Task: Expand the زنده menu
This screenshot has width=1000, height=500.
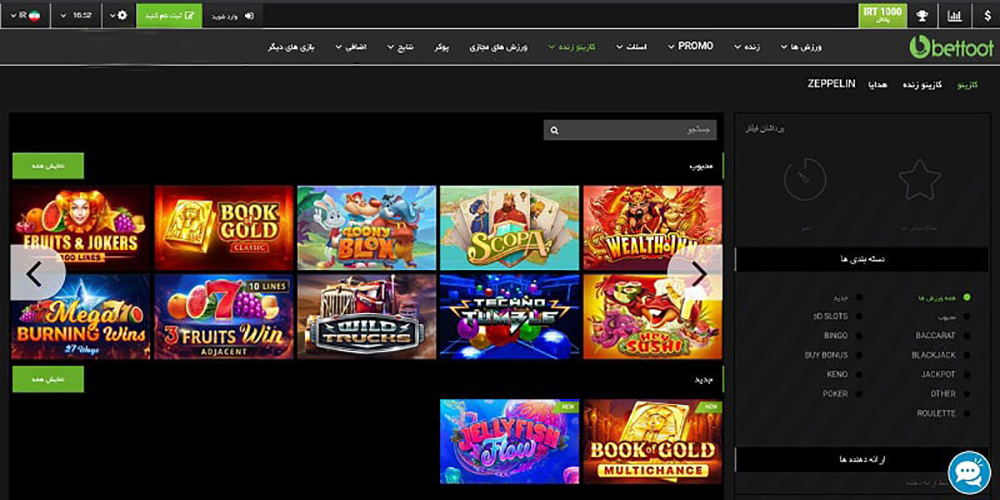Action: click(x=747, y=47)
